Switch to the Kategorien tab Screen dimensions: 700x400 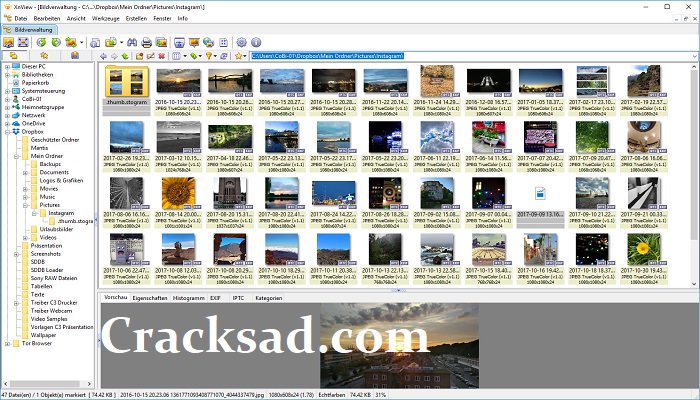tap(268, 298)
